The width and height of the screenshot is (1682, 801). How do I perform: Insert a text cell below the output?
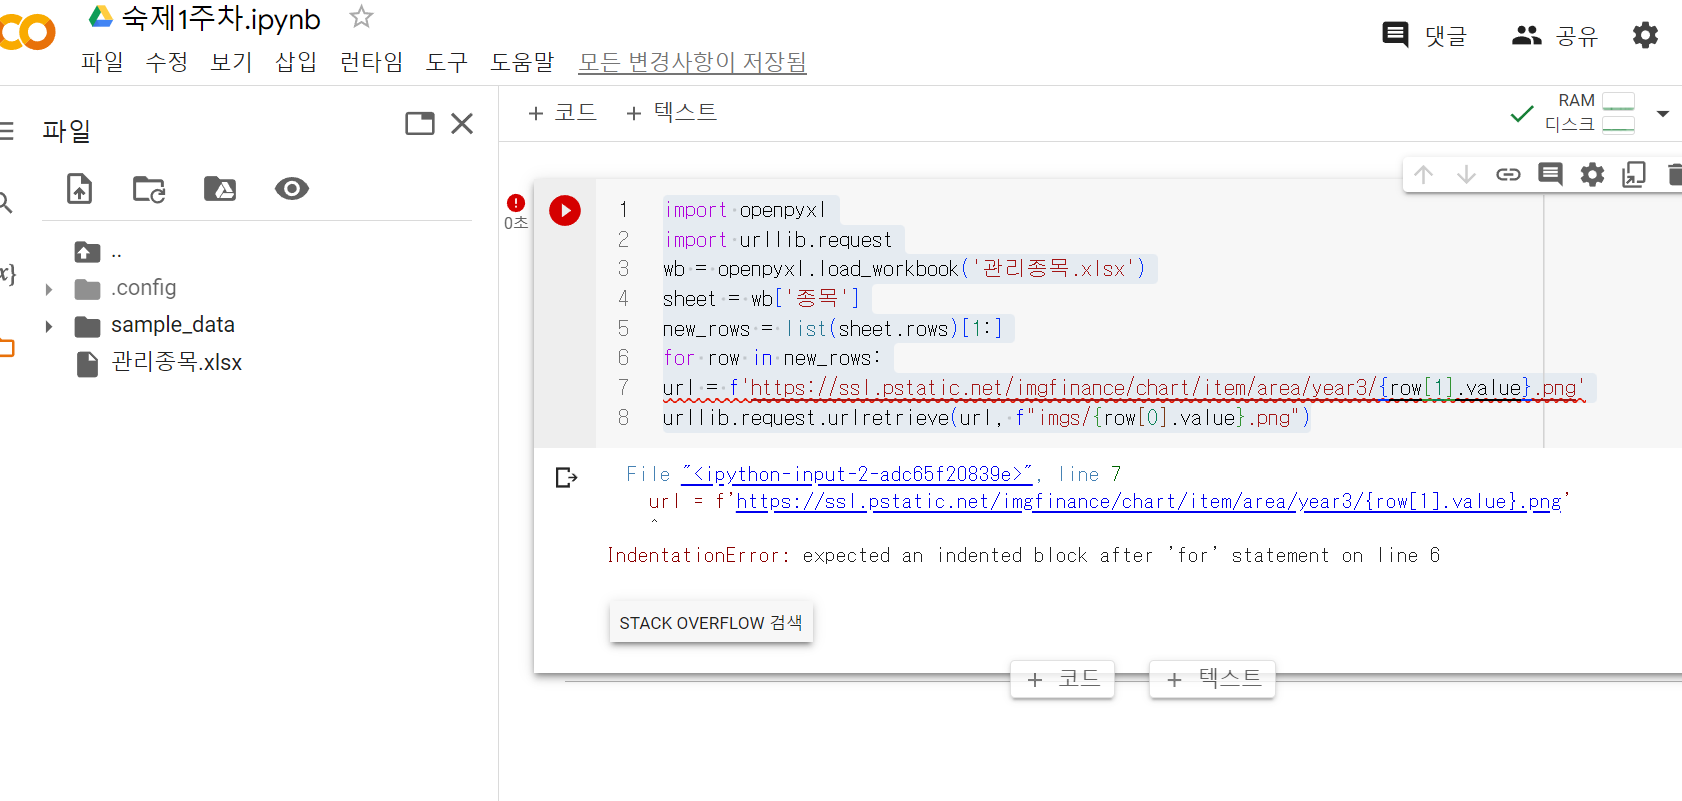(1212, 679)
